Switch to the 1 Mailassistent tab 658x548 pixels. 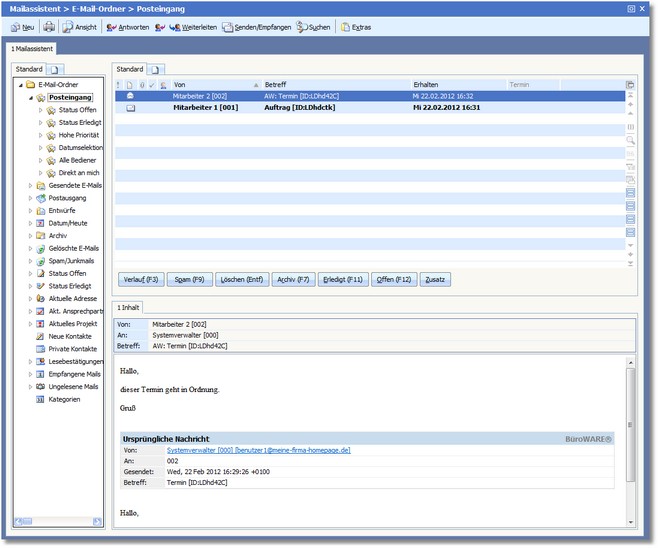(33, 48)
